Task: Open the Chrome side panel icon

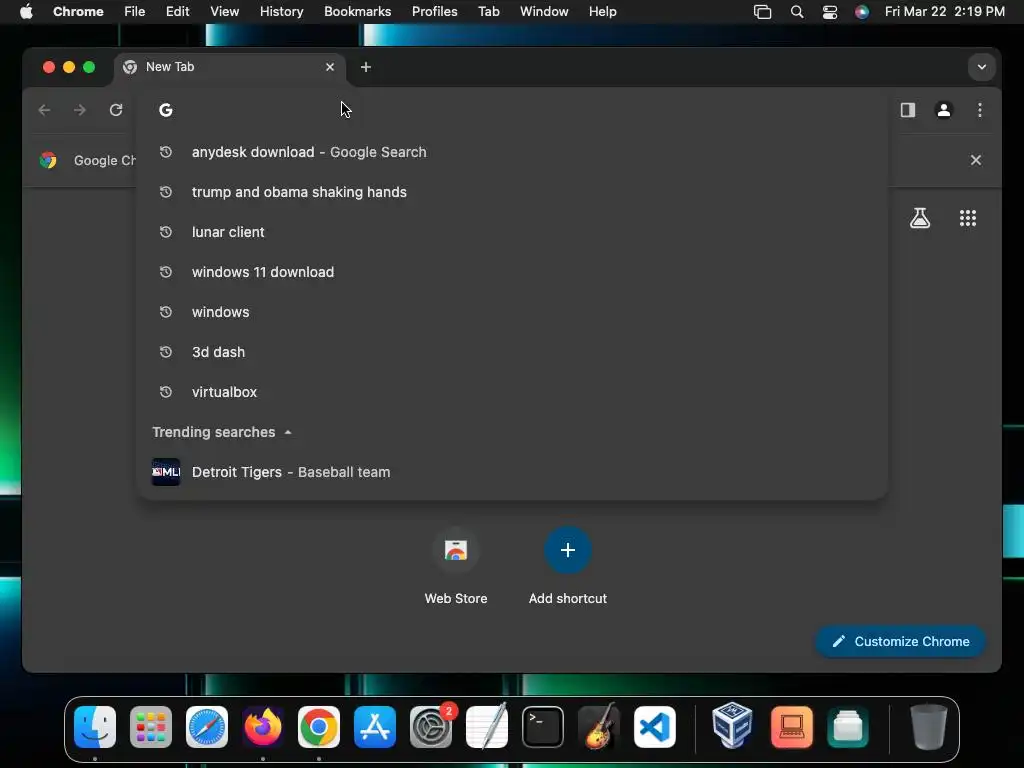Action: pos(908,110)
